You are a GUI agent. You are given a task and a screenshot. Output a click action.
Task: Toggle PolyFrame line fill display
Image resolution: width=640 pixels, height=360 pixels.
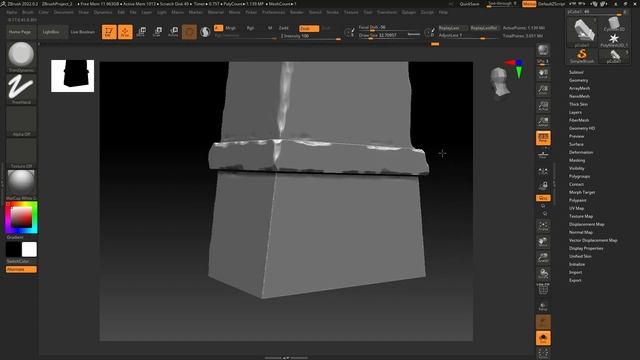pos(543,289)
